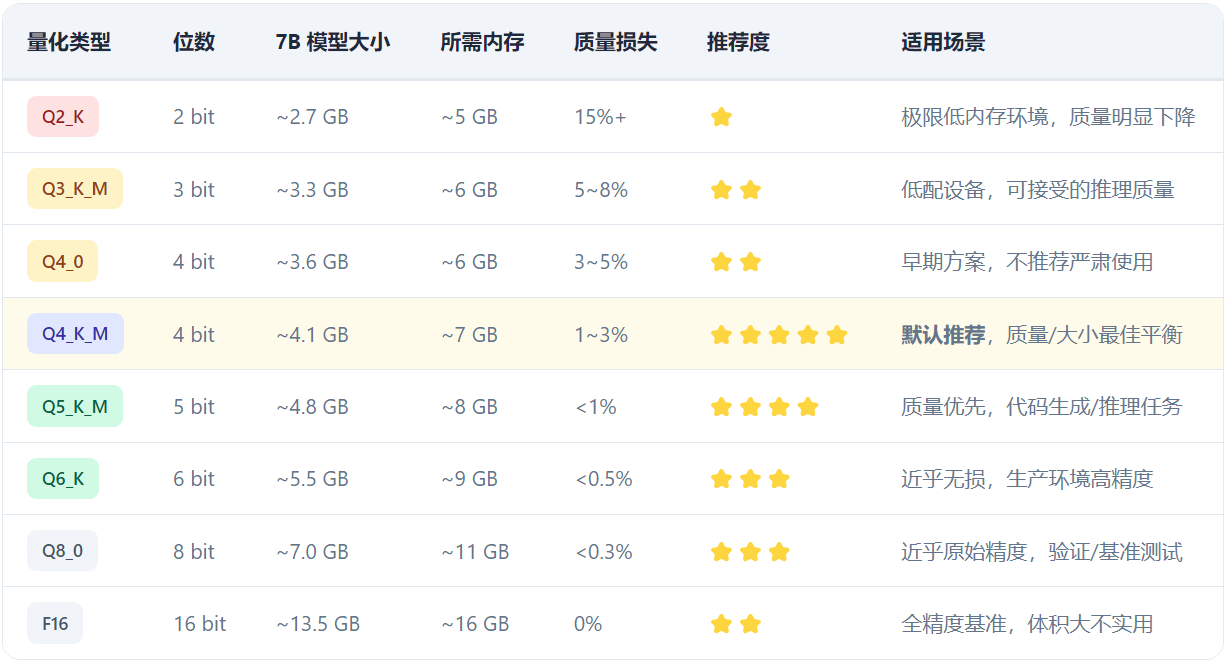Click the first star in the Q4_K_M row

click(721, 335)
